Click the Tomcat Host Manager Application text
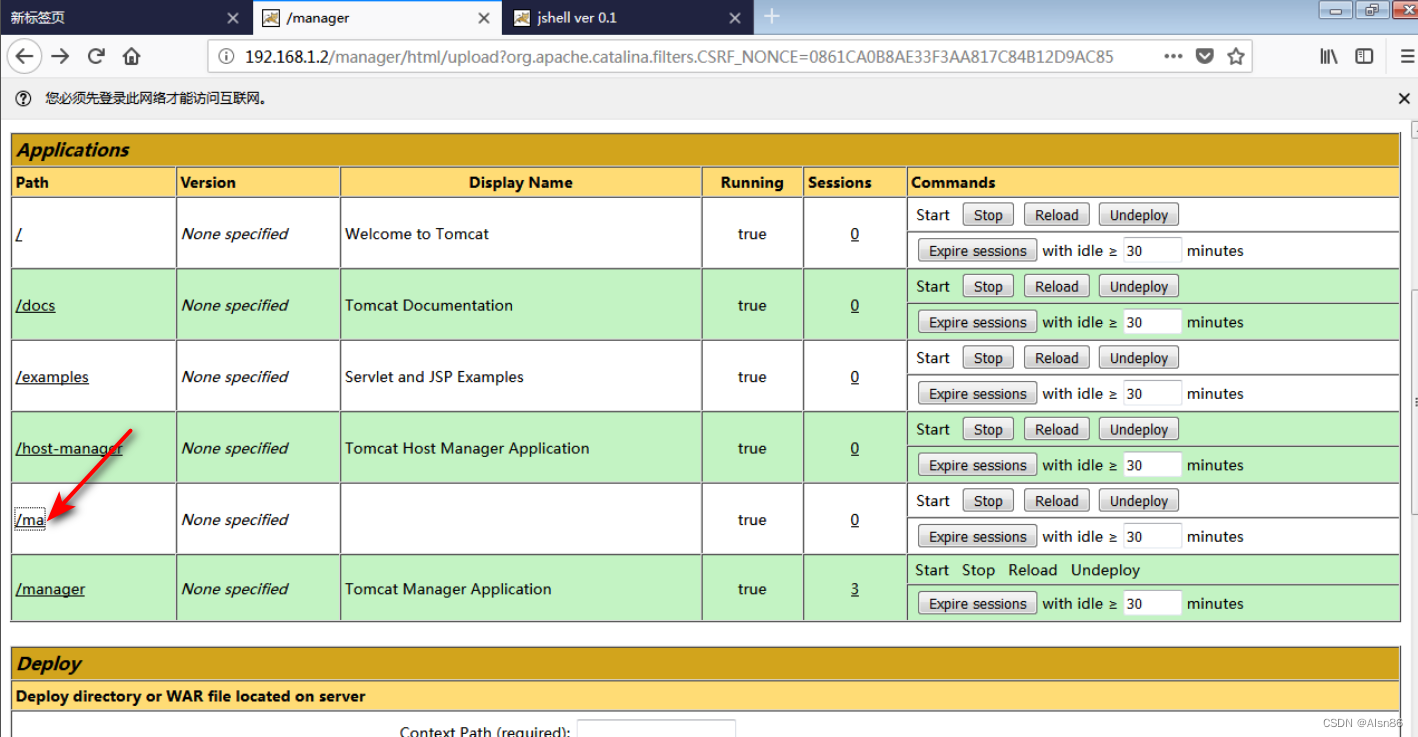 [467, 448]
